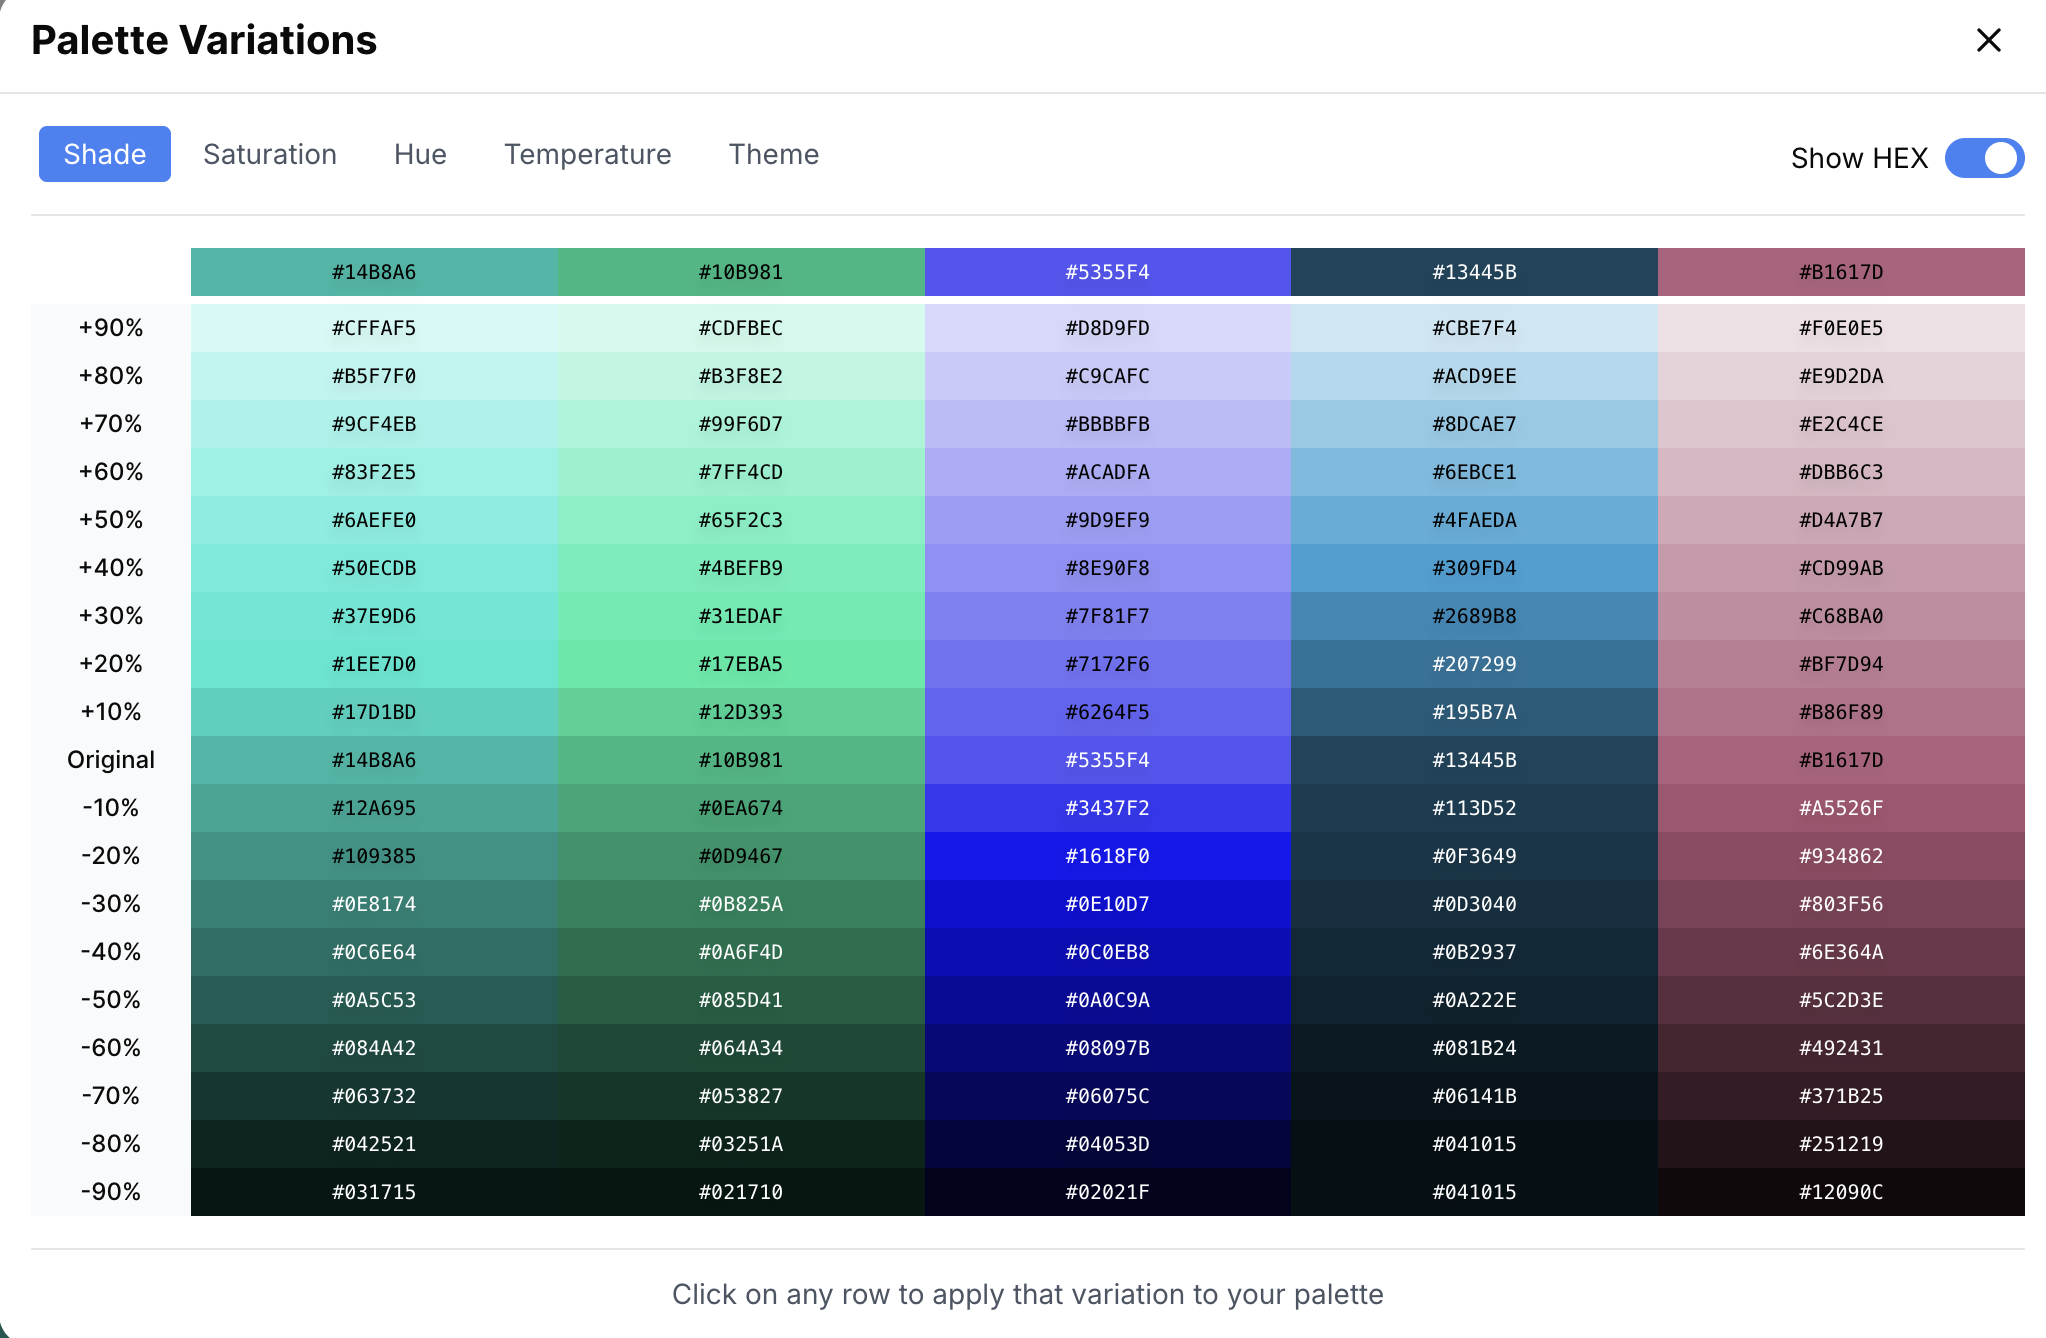Select the #5355F4 blue header swatch

pyautogui.click(x=1108, y=271)
